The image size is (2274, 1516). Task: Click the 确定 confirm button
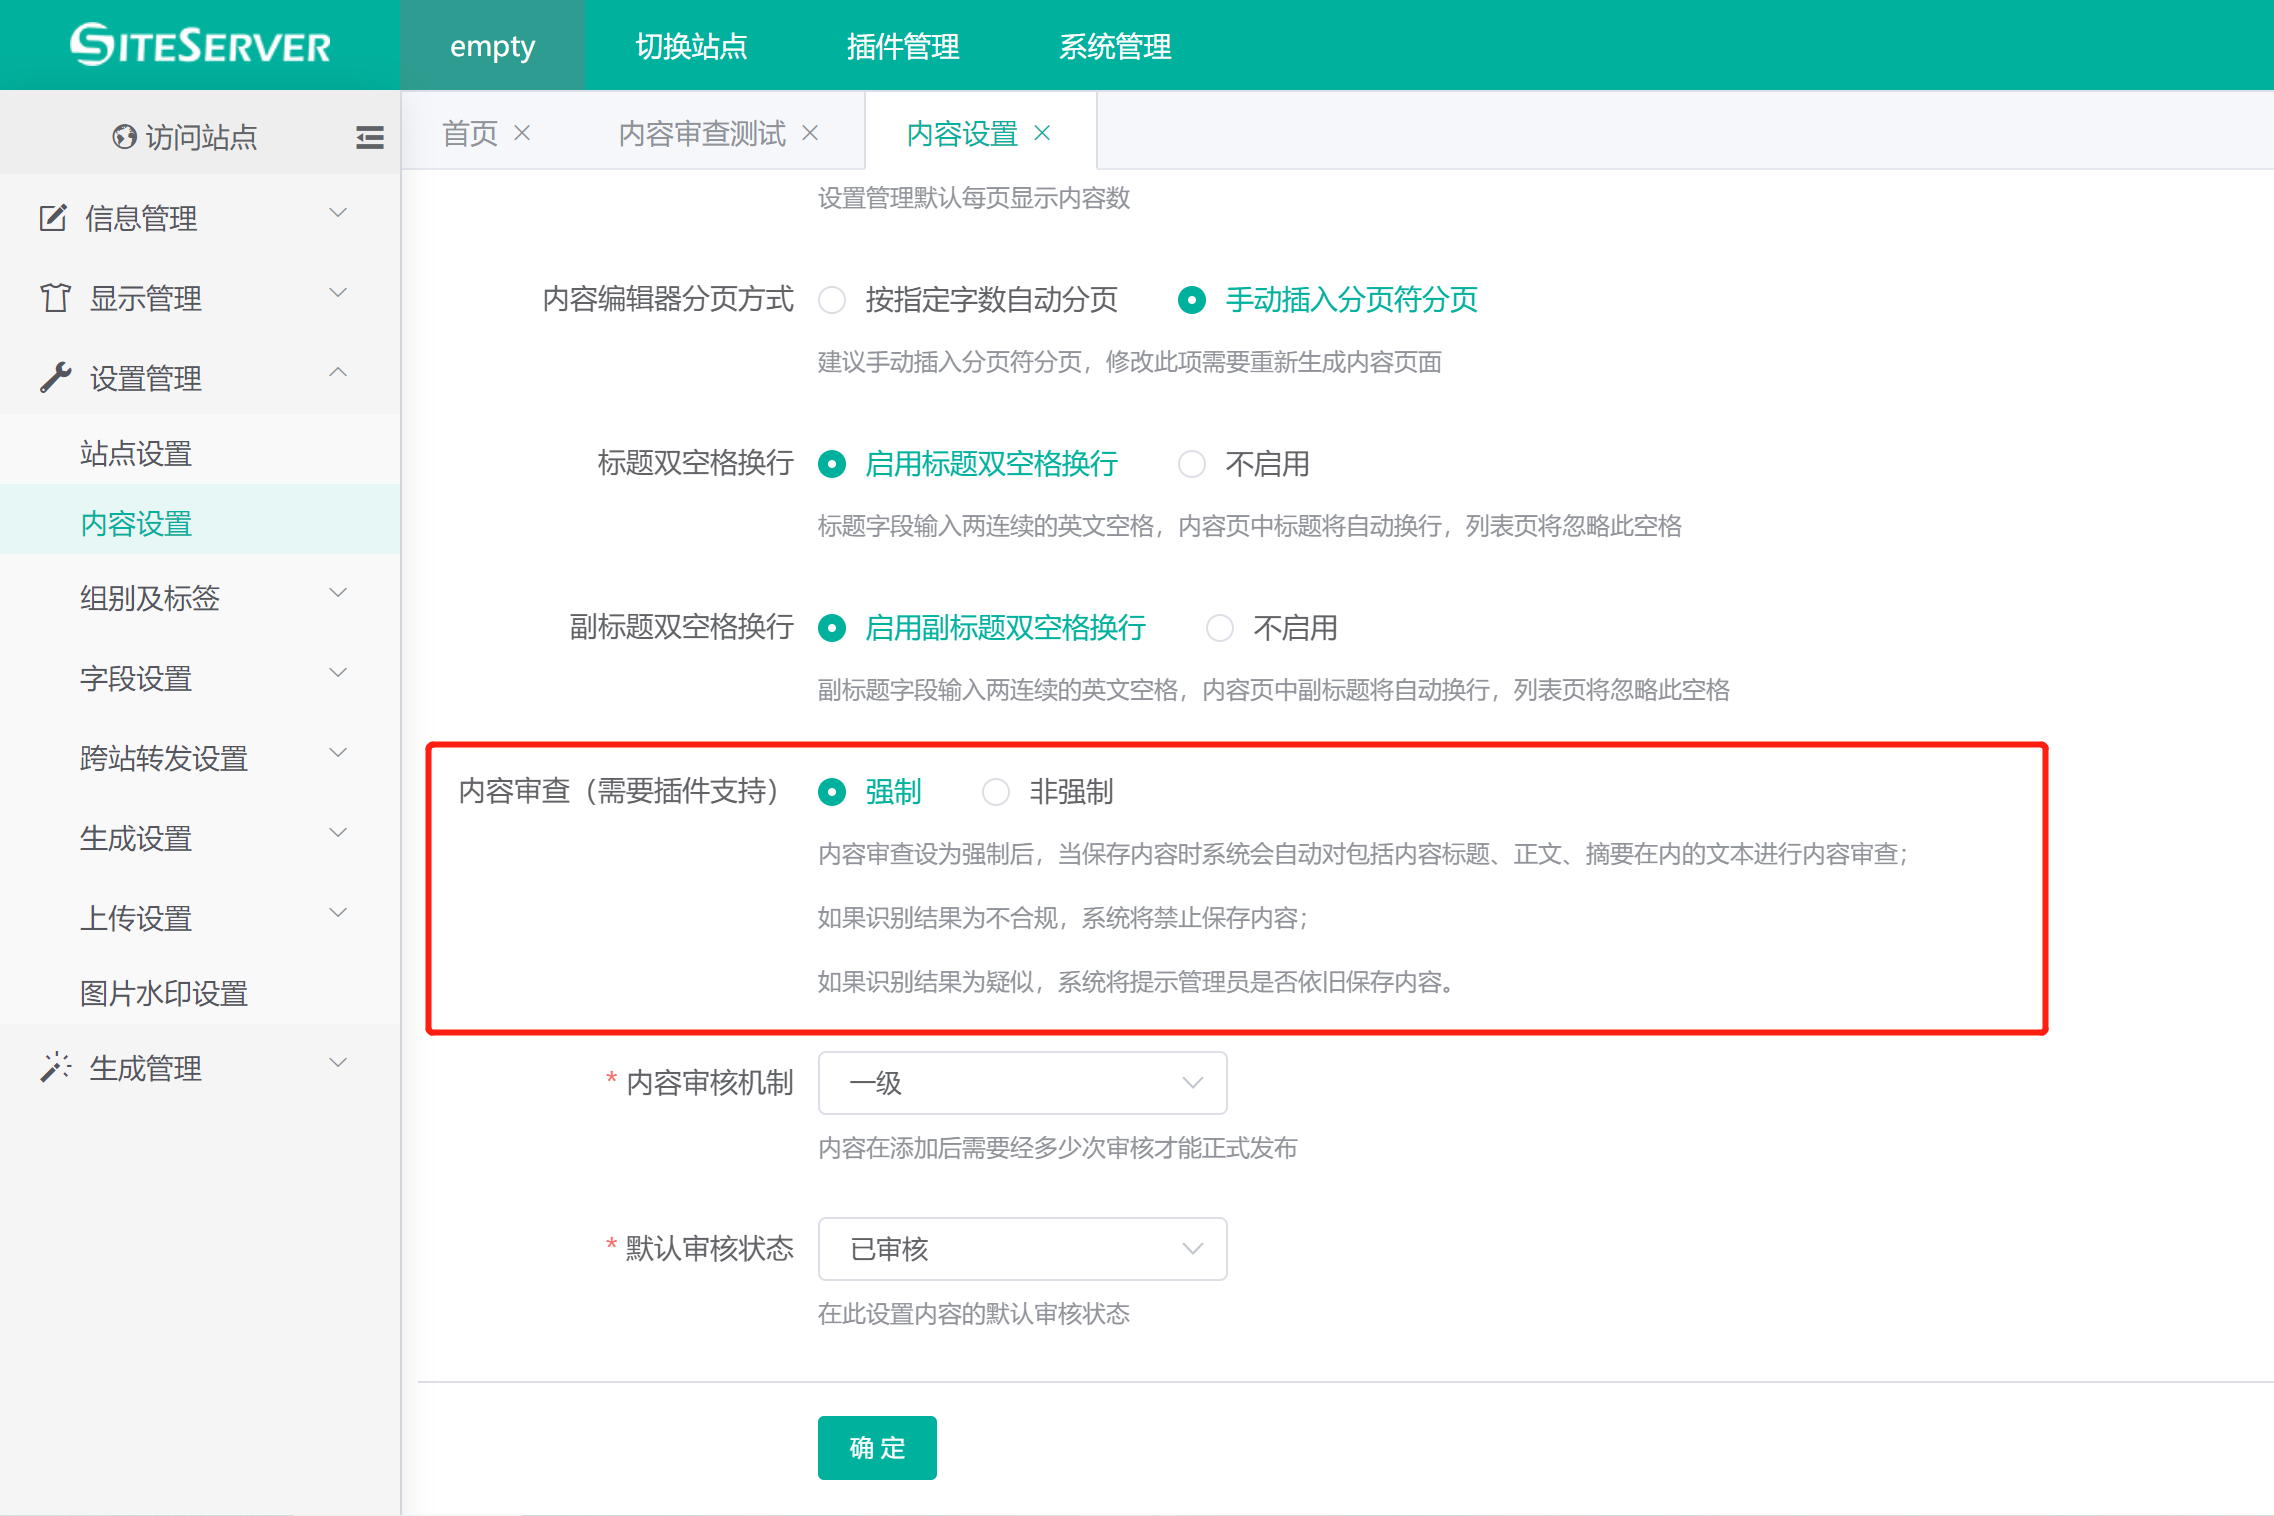coord(877,1447)
